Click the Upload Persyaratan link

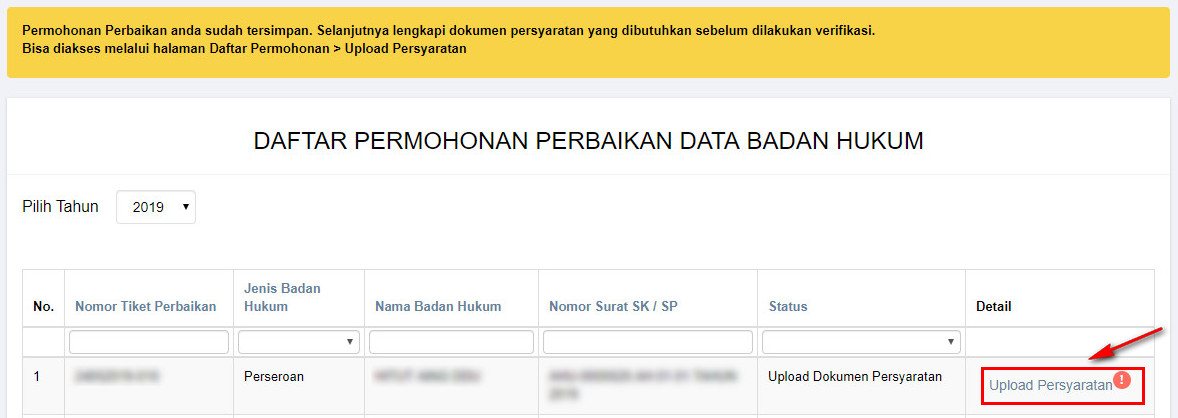[x=1050, y=385]
